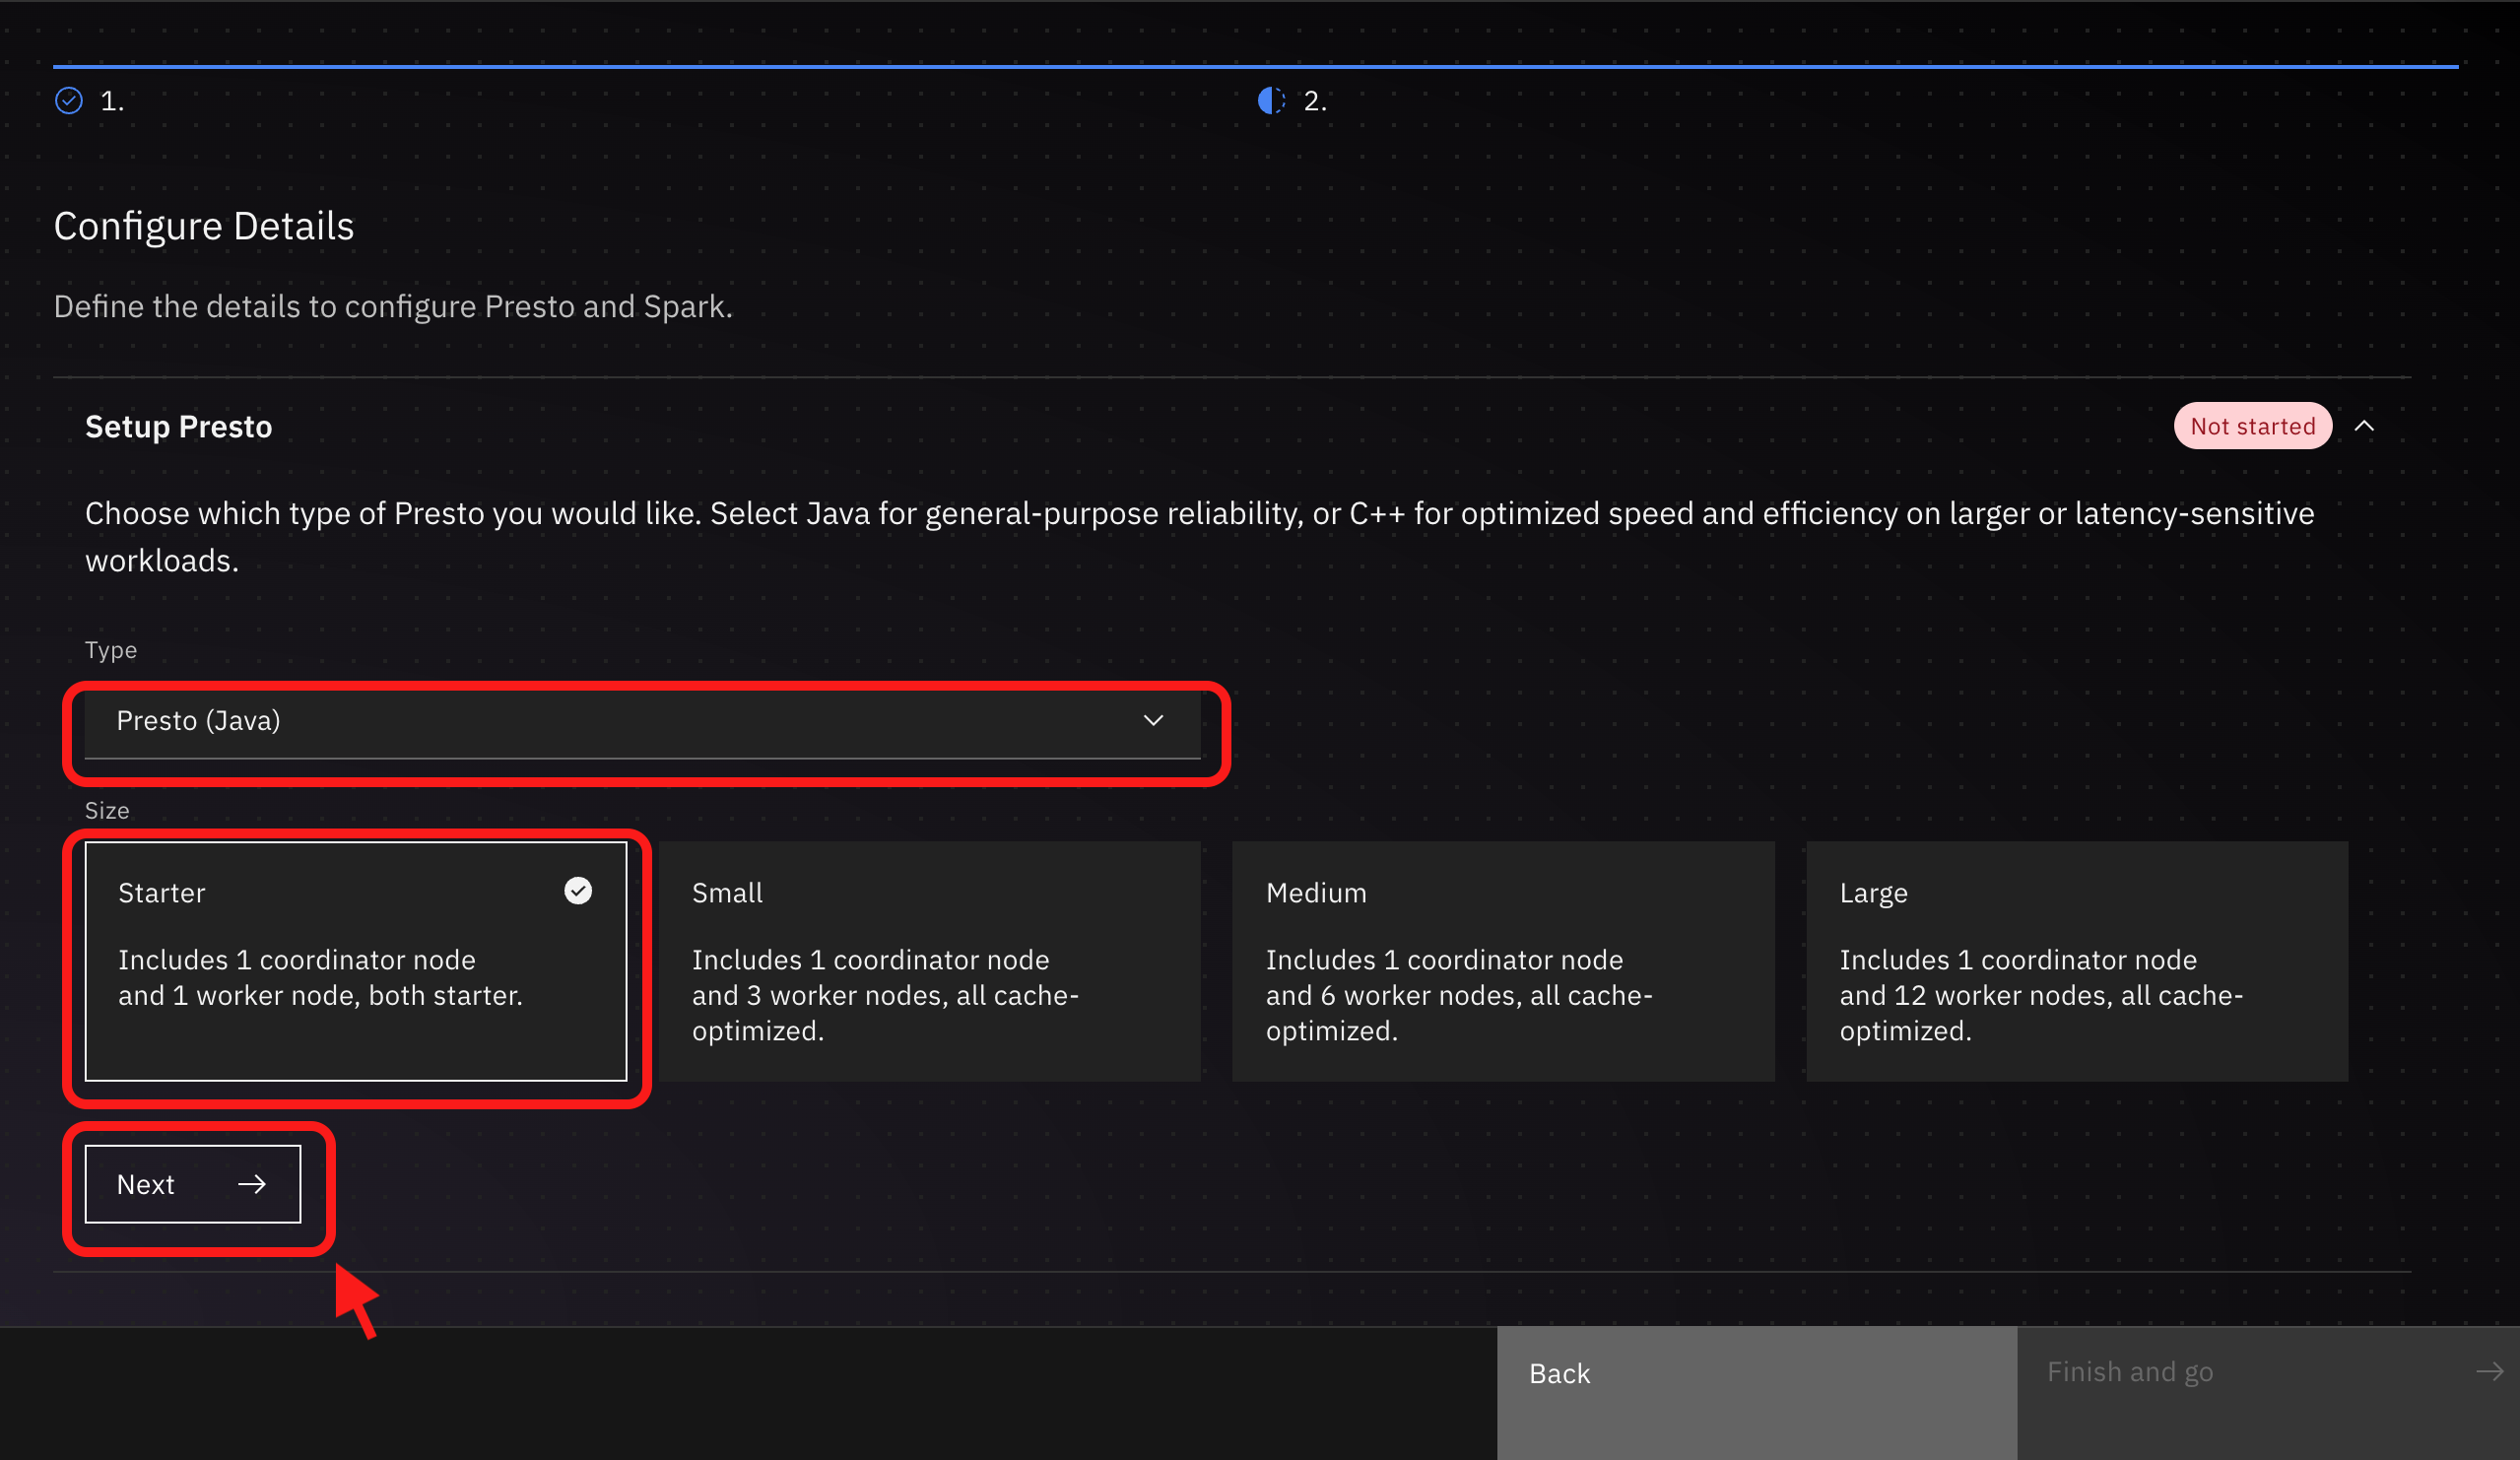Collapse Setup Presto using the chevron
The height and width of the screenshot is (1460, 2520).
tap(2364, 426)
